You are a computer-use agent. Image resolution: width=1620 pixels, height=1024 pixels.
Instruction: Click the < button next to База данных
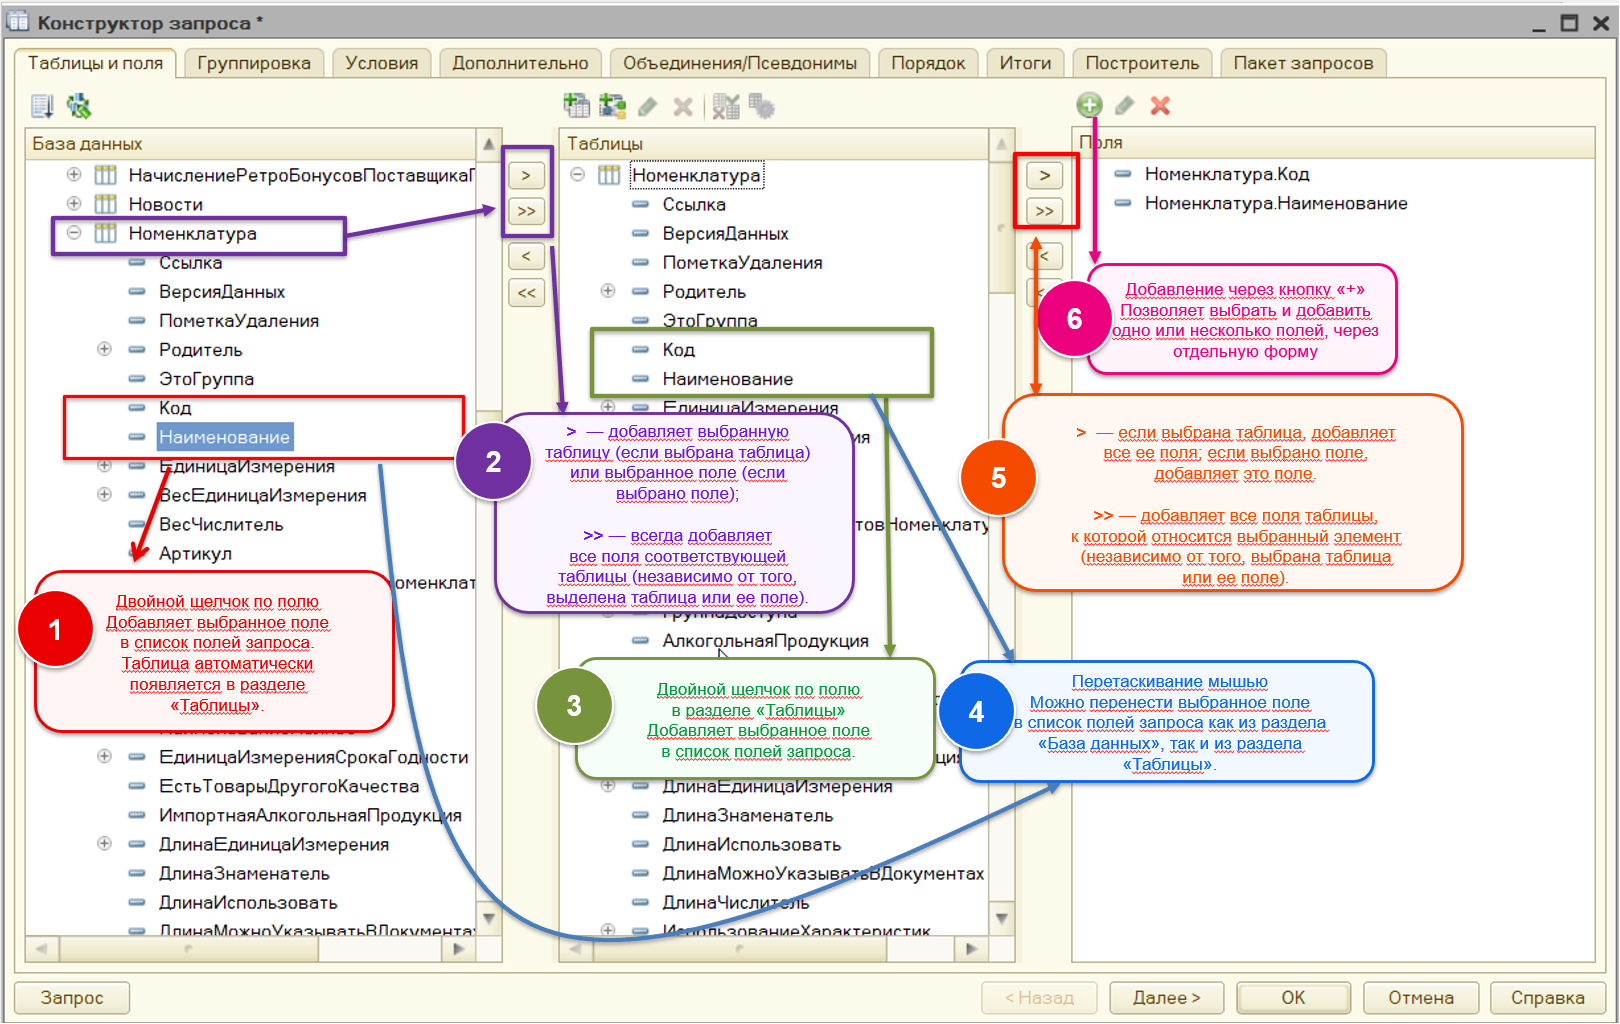[x=526, y=256]
